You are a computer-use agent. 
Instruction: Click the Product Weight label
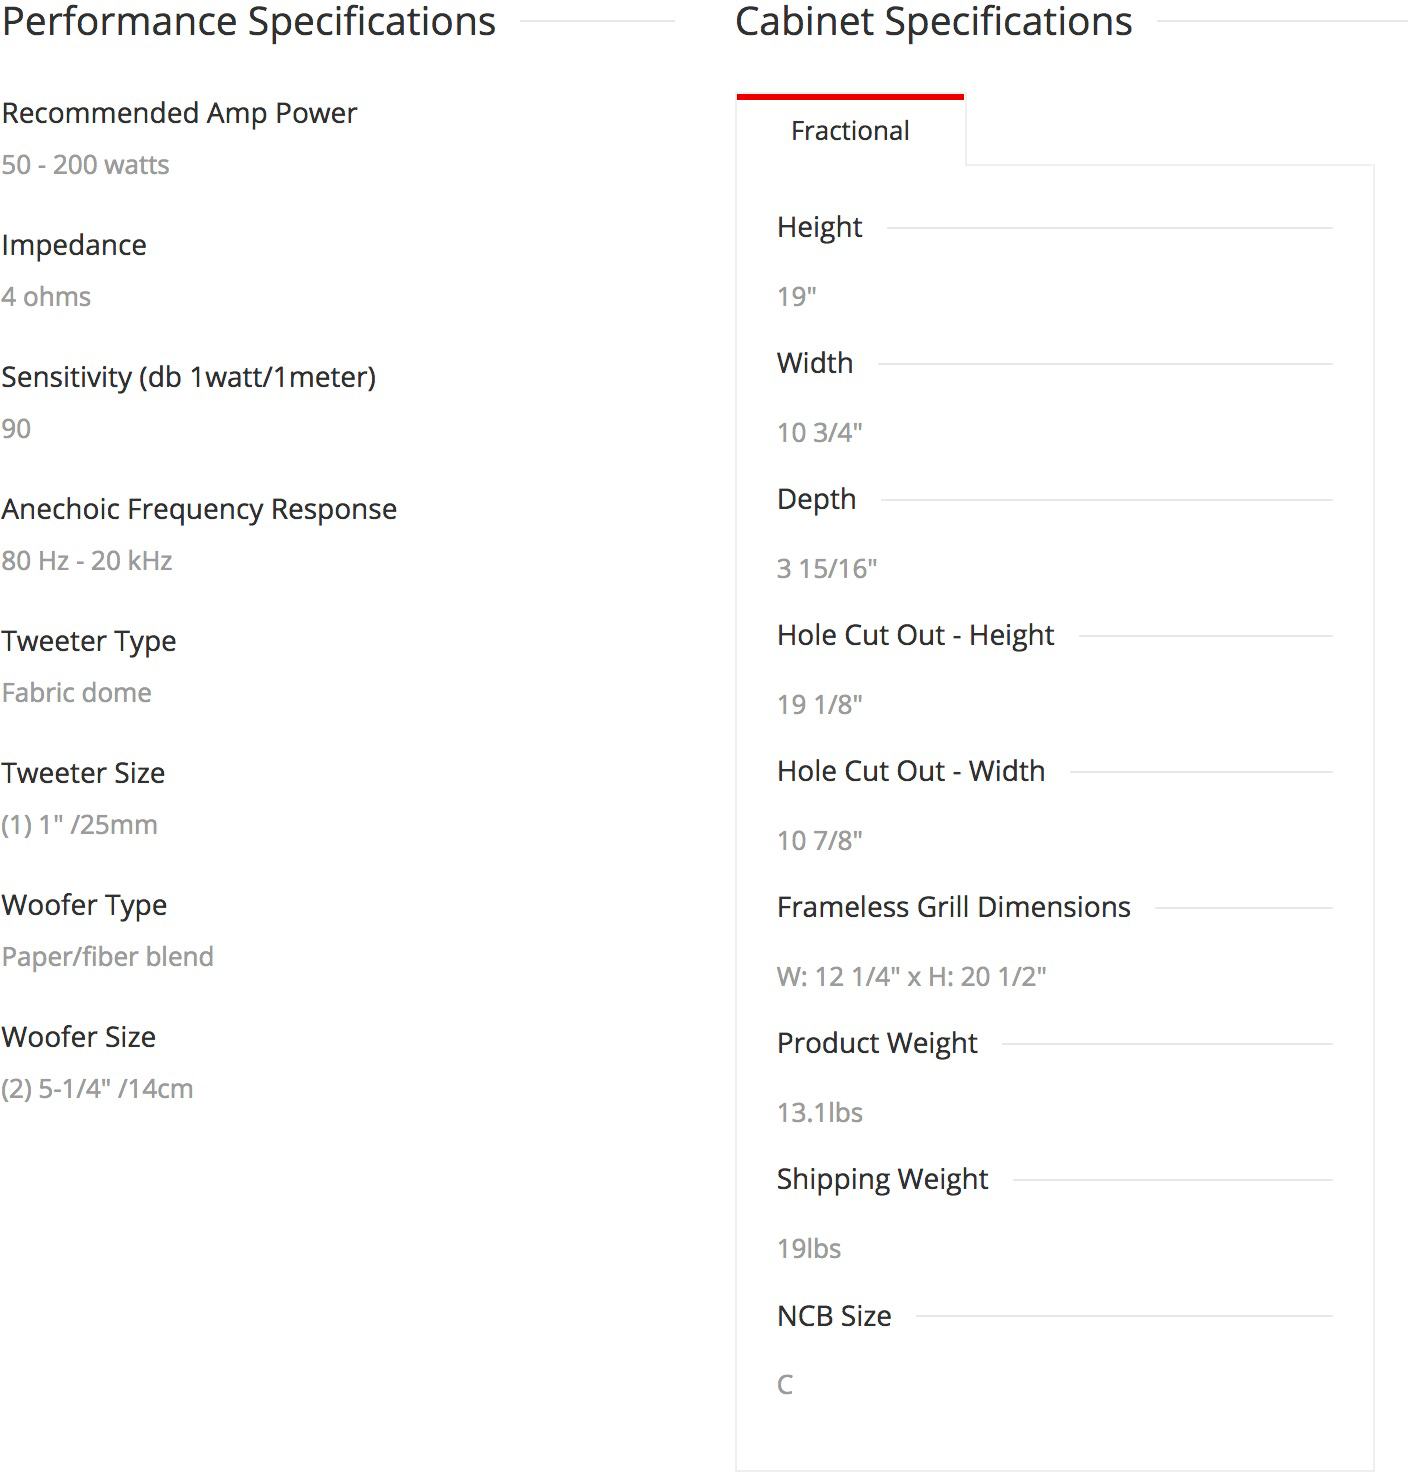click(x=877, y=1043)
